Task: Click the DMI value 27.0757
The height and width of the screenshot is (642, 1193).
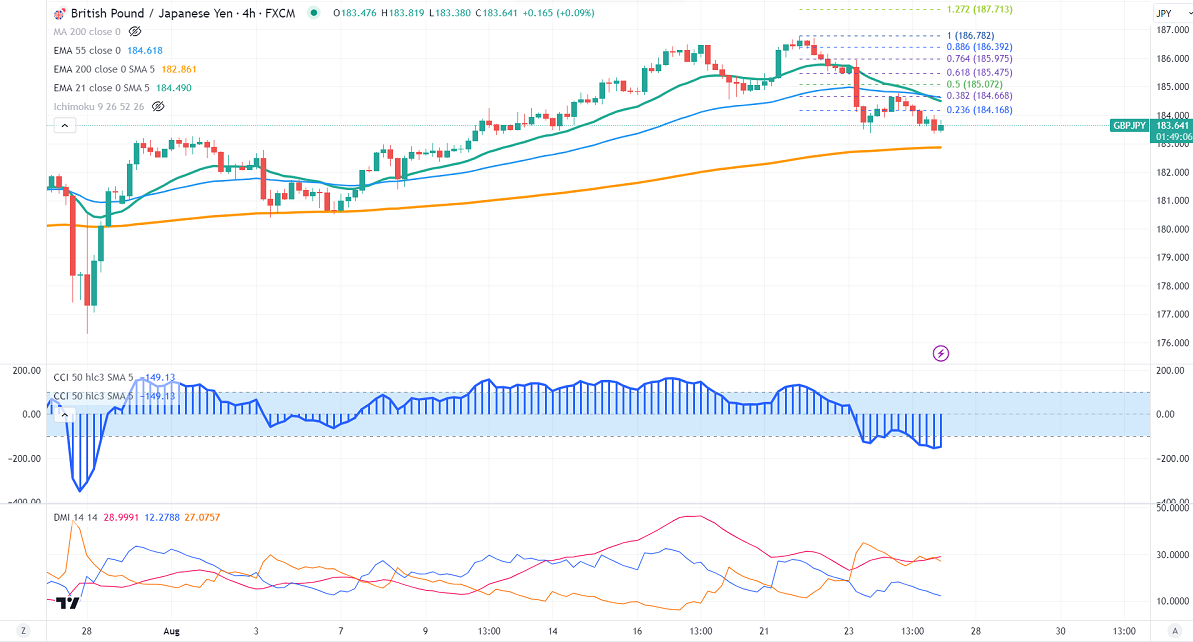Action: (x=202, y=517)
